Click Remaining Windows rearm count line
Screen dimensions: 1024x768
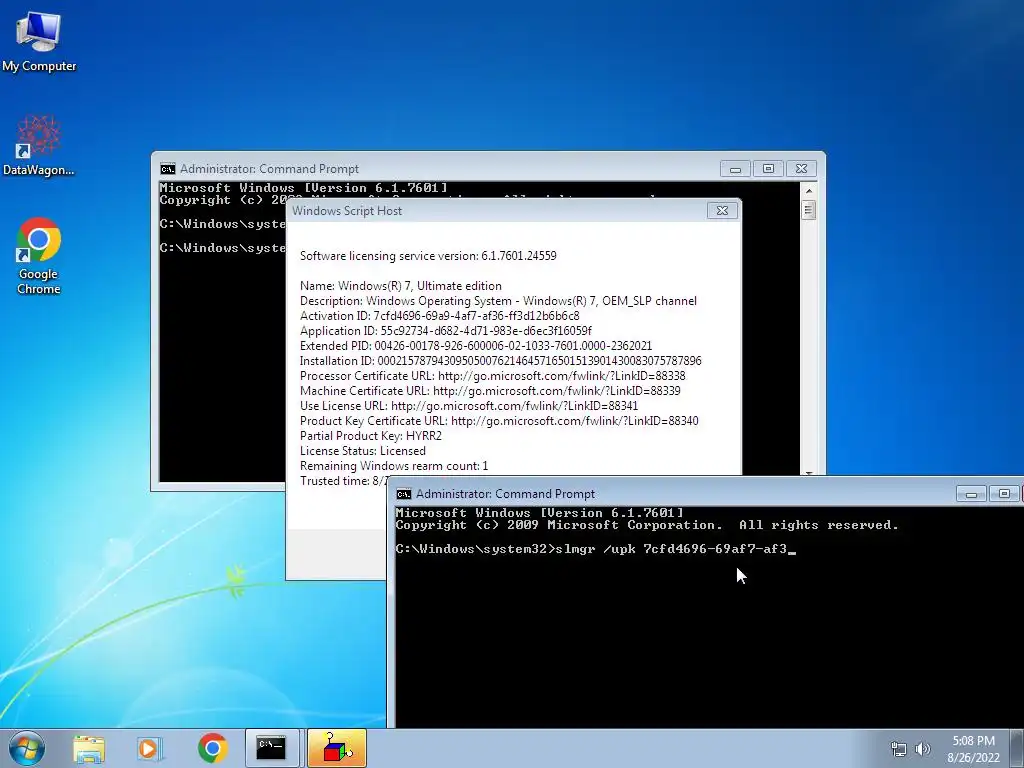pyautogui.click(x=394, y=466)
